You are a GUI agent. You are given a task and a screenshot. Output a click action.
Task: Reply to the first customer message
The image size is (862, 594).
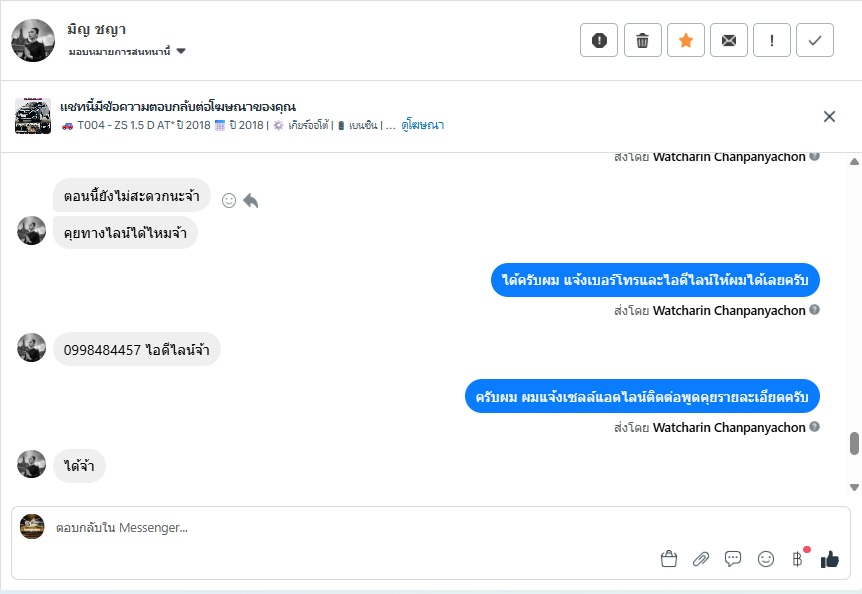click(251, 200)
